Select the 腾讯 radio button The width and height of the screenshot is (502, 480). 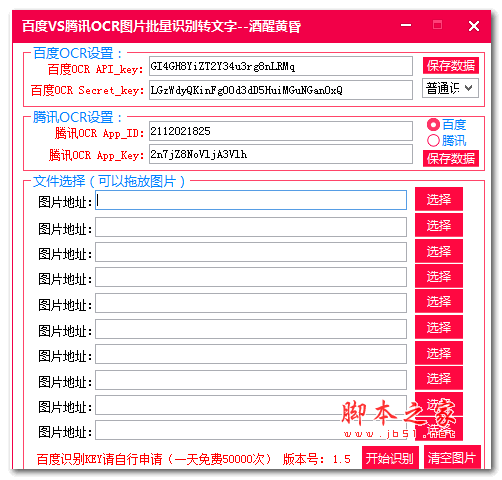click(446, 140)
